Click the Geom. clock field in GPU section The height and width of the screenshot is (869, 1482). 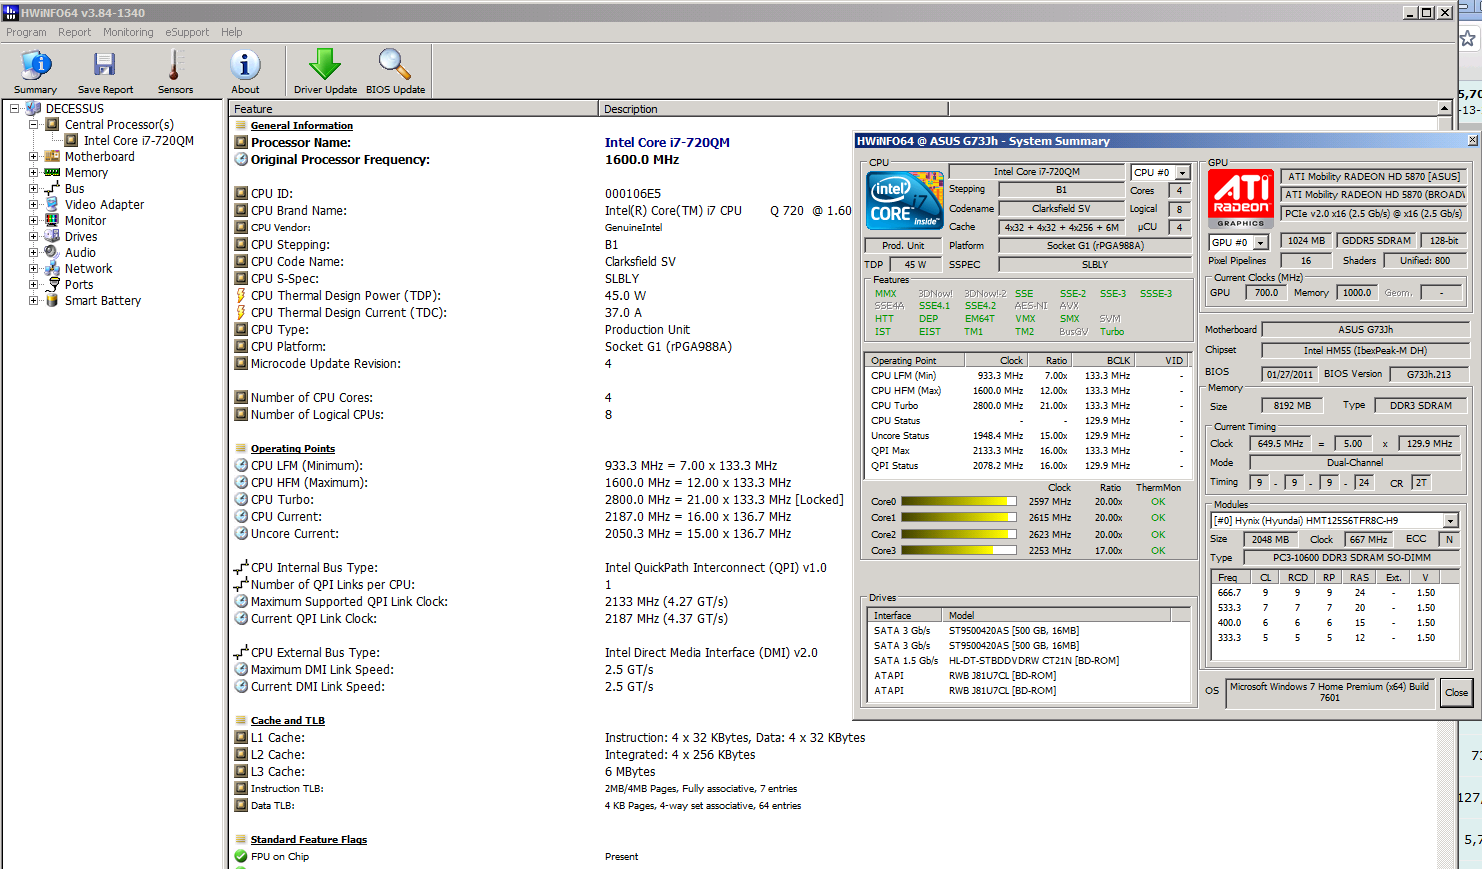click(x=1441, y=293)
